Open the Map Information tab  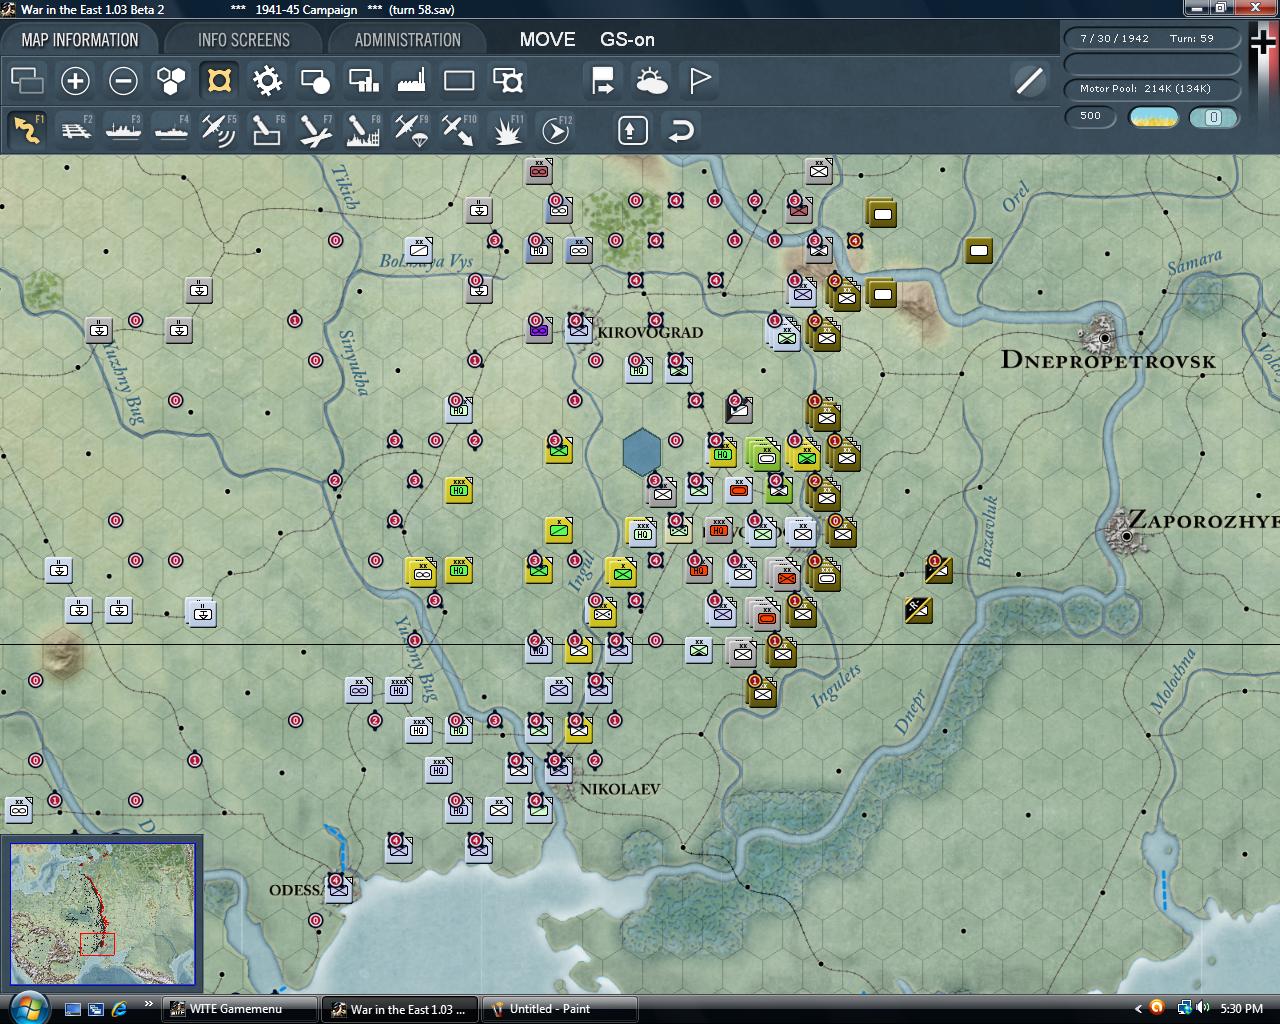click(80, 40)
